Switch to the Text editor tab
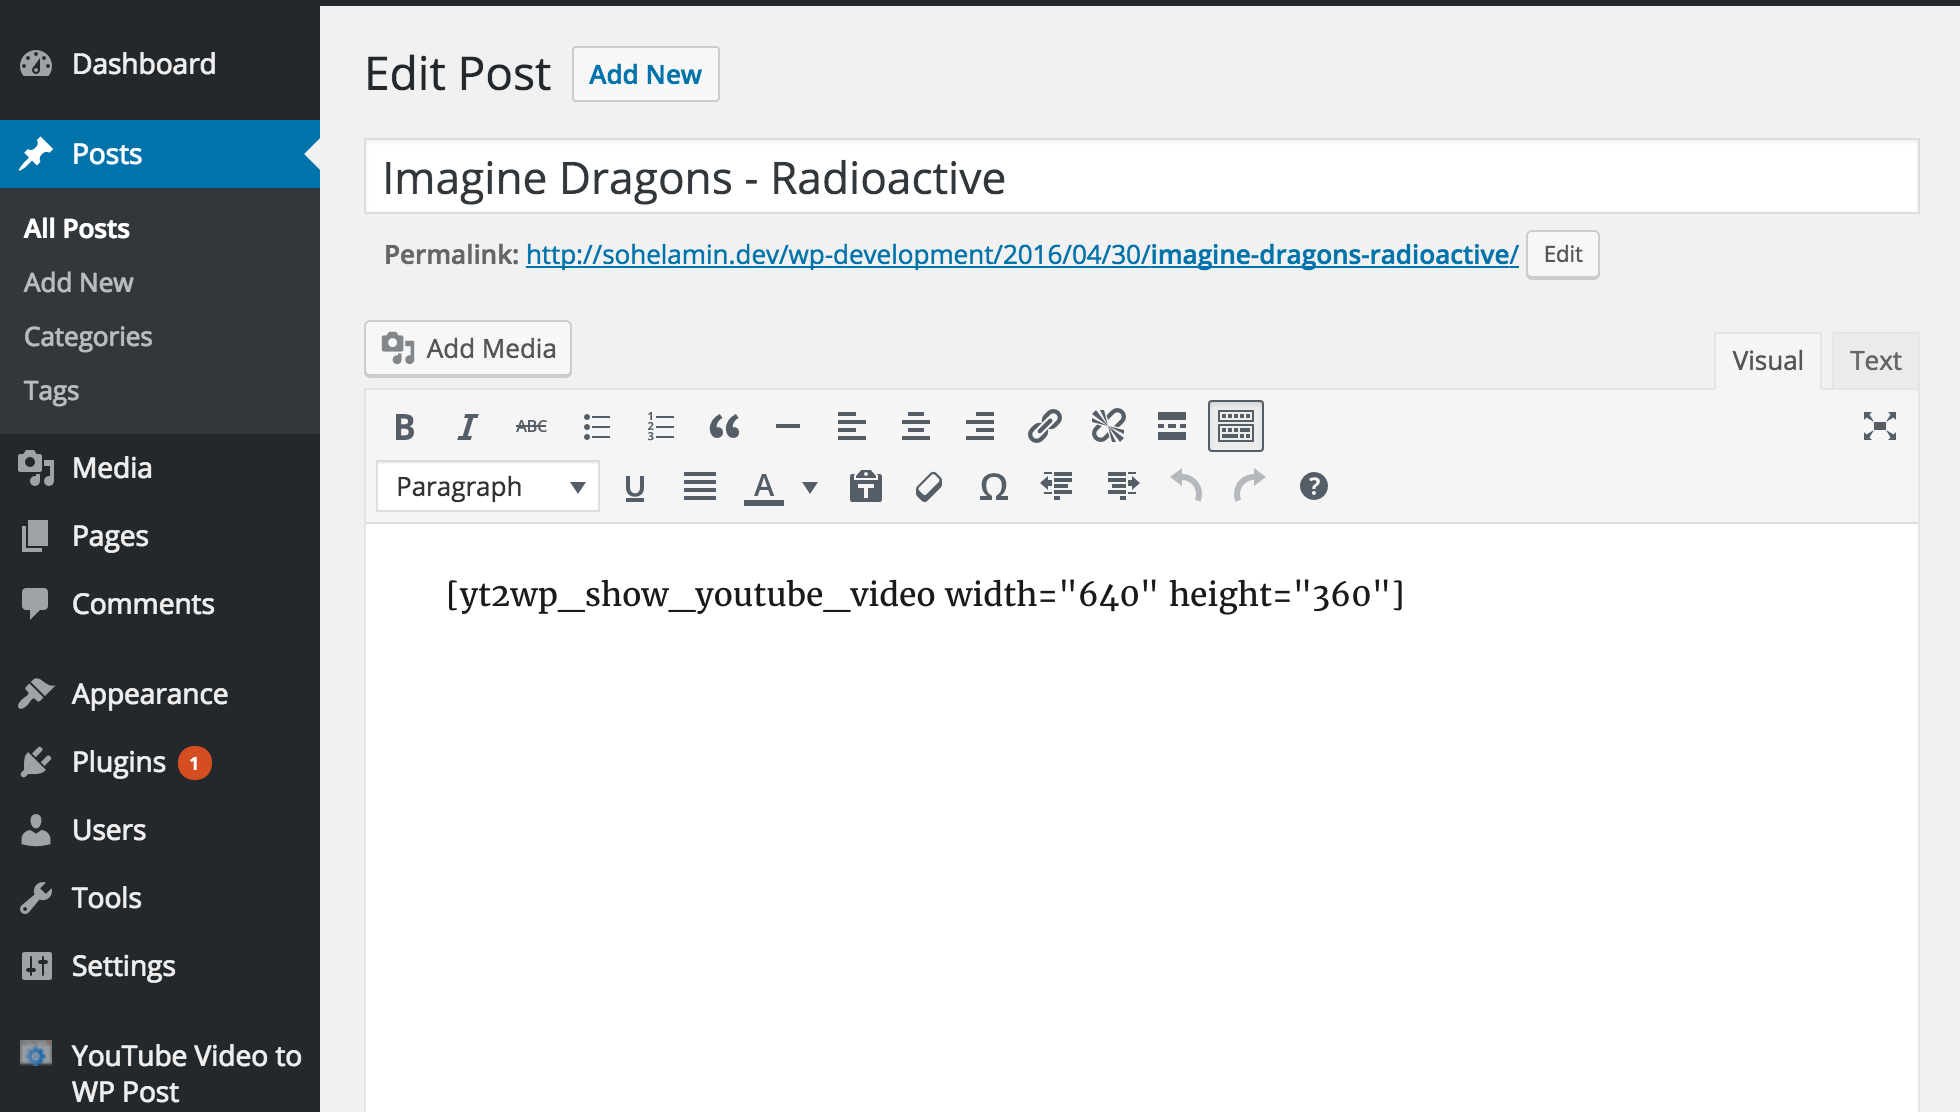The height and width of the screenshot is (1112, 1960). pos(1877,361)
